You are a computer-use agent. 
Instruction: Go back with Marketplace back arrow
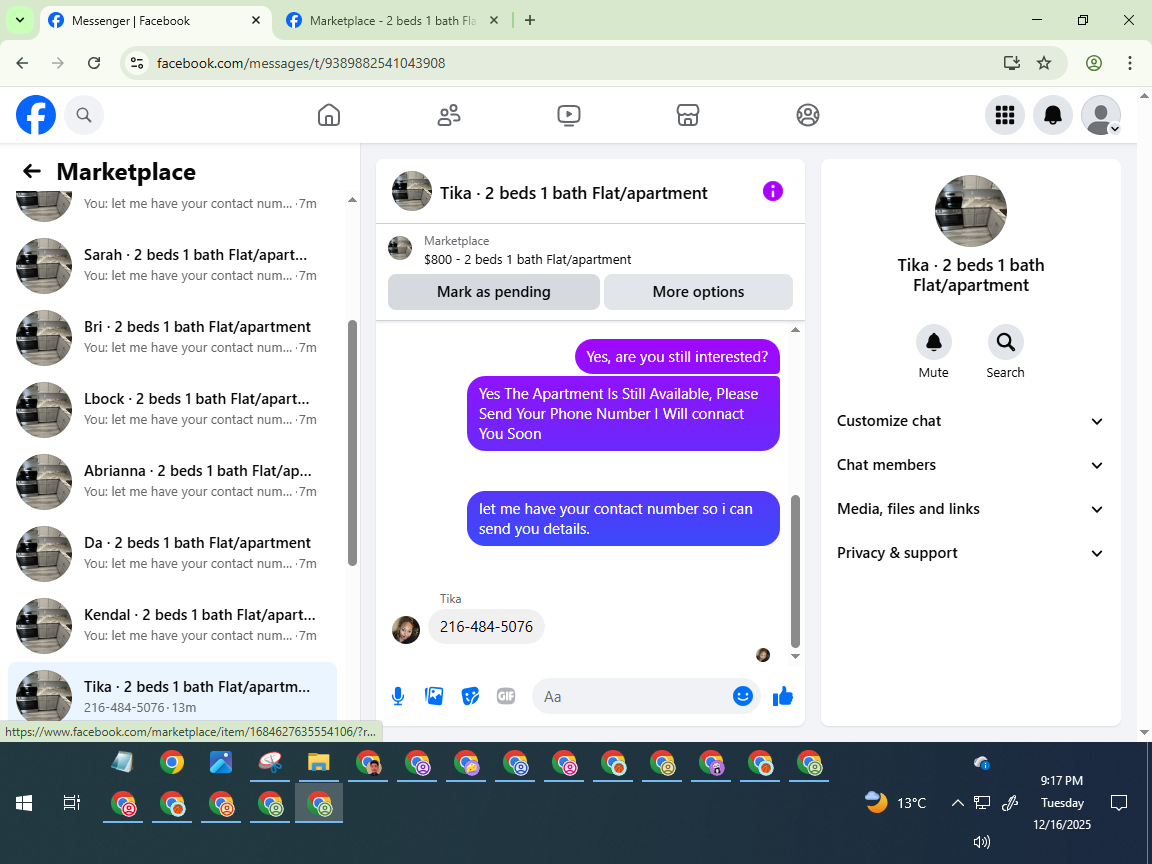pyautogui.click(x=32, y=171)
